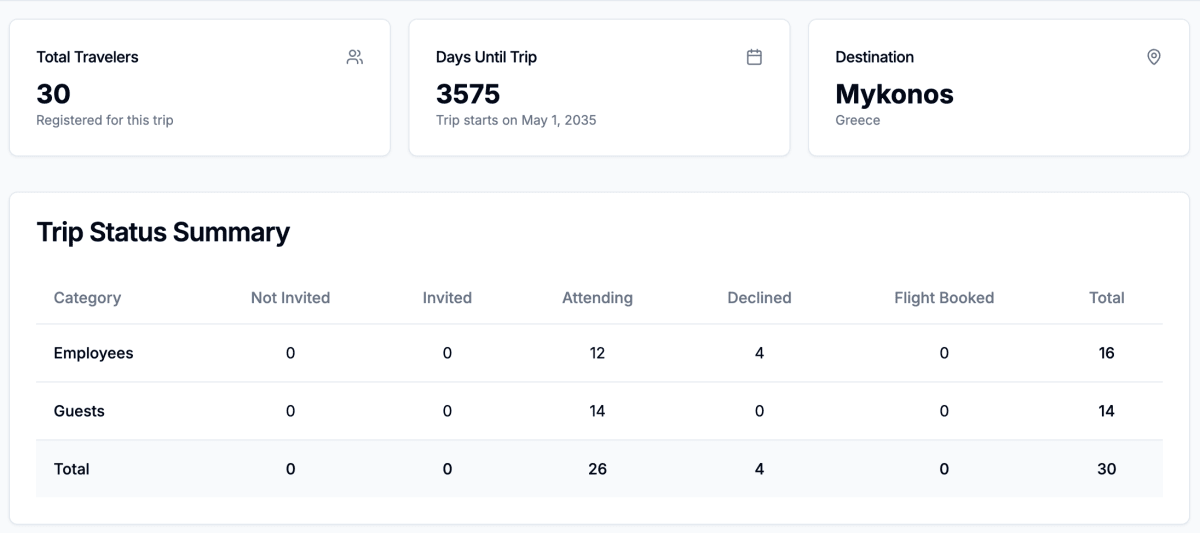Click the Declined column header
Viewport: 1200px width, 533px height.
759,297
